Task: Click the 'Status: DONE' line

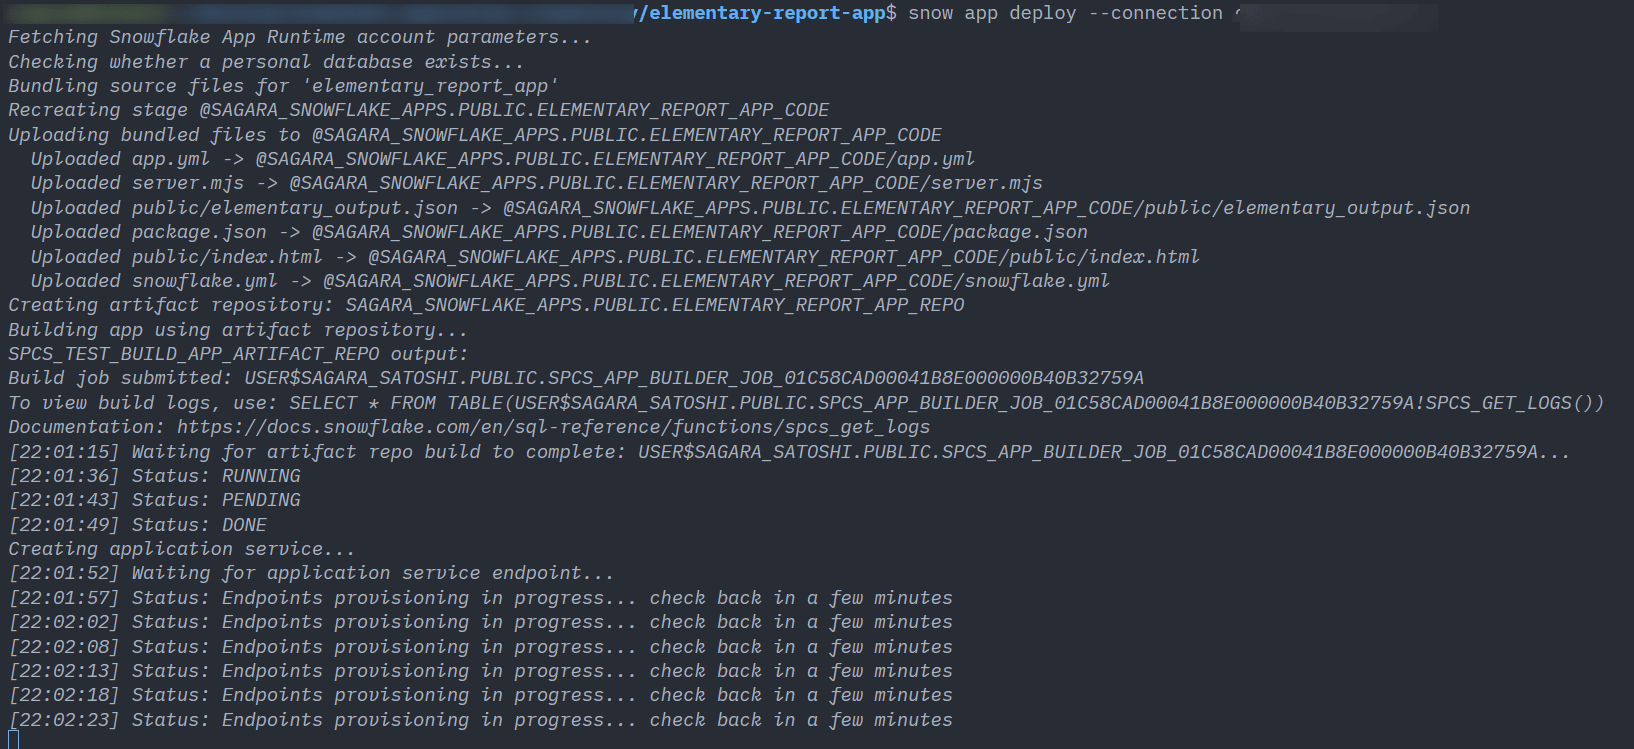Action: pos(138,525)
